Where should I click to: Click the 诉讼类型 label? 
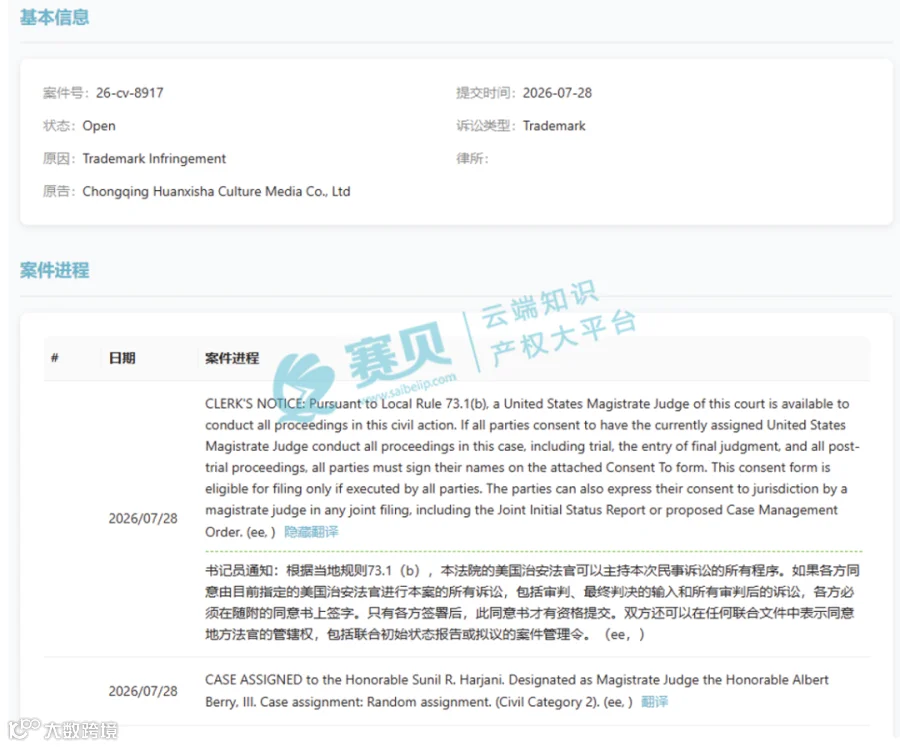point(486,126)
